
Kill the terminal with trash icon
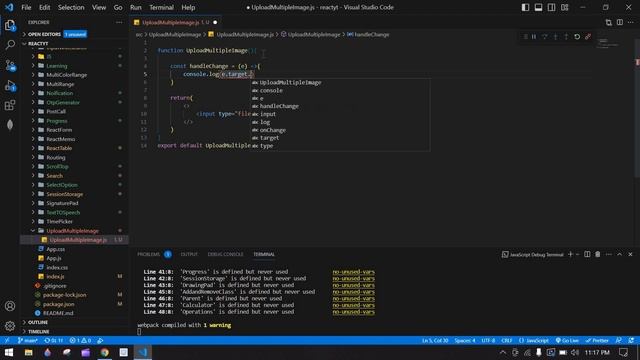click(x=598, y=254)
